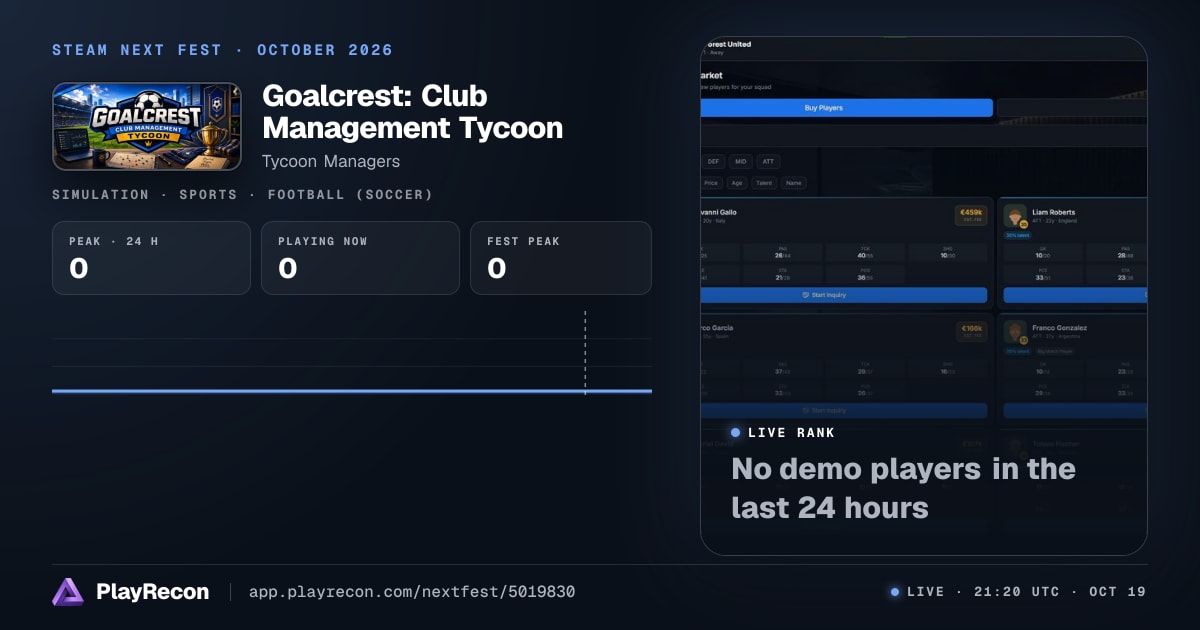Click Start Inquiry under Giovanni Gallo
The width and height of the screenshot is (1200, 630).
pyautogui.click(x=844, y=296)
